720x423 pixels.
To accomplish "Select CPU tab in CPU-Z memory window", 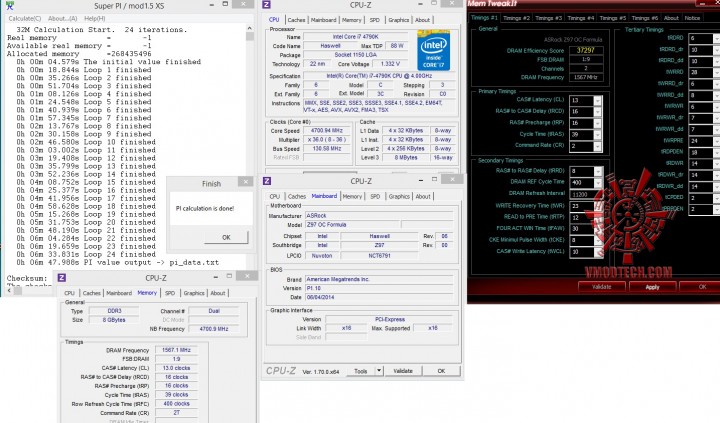I will pos(69,293).
